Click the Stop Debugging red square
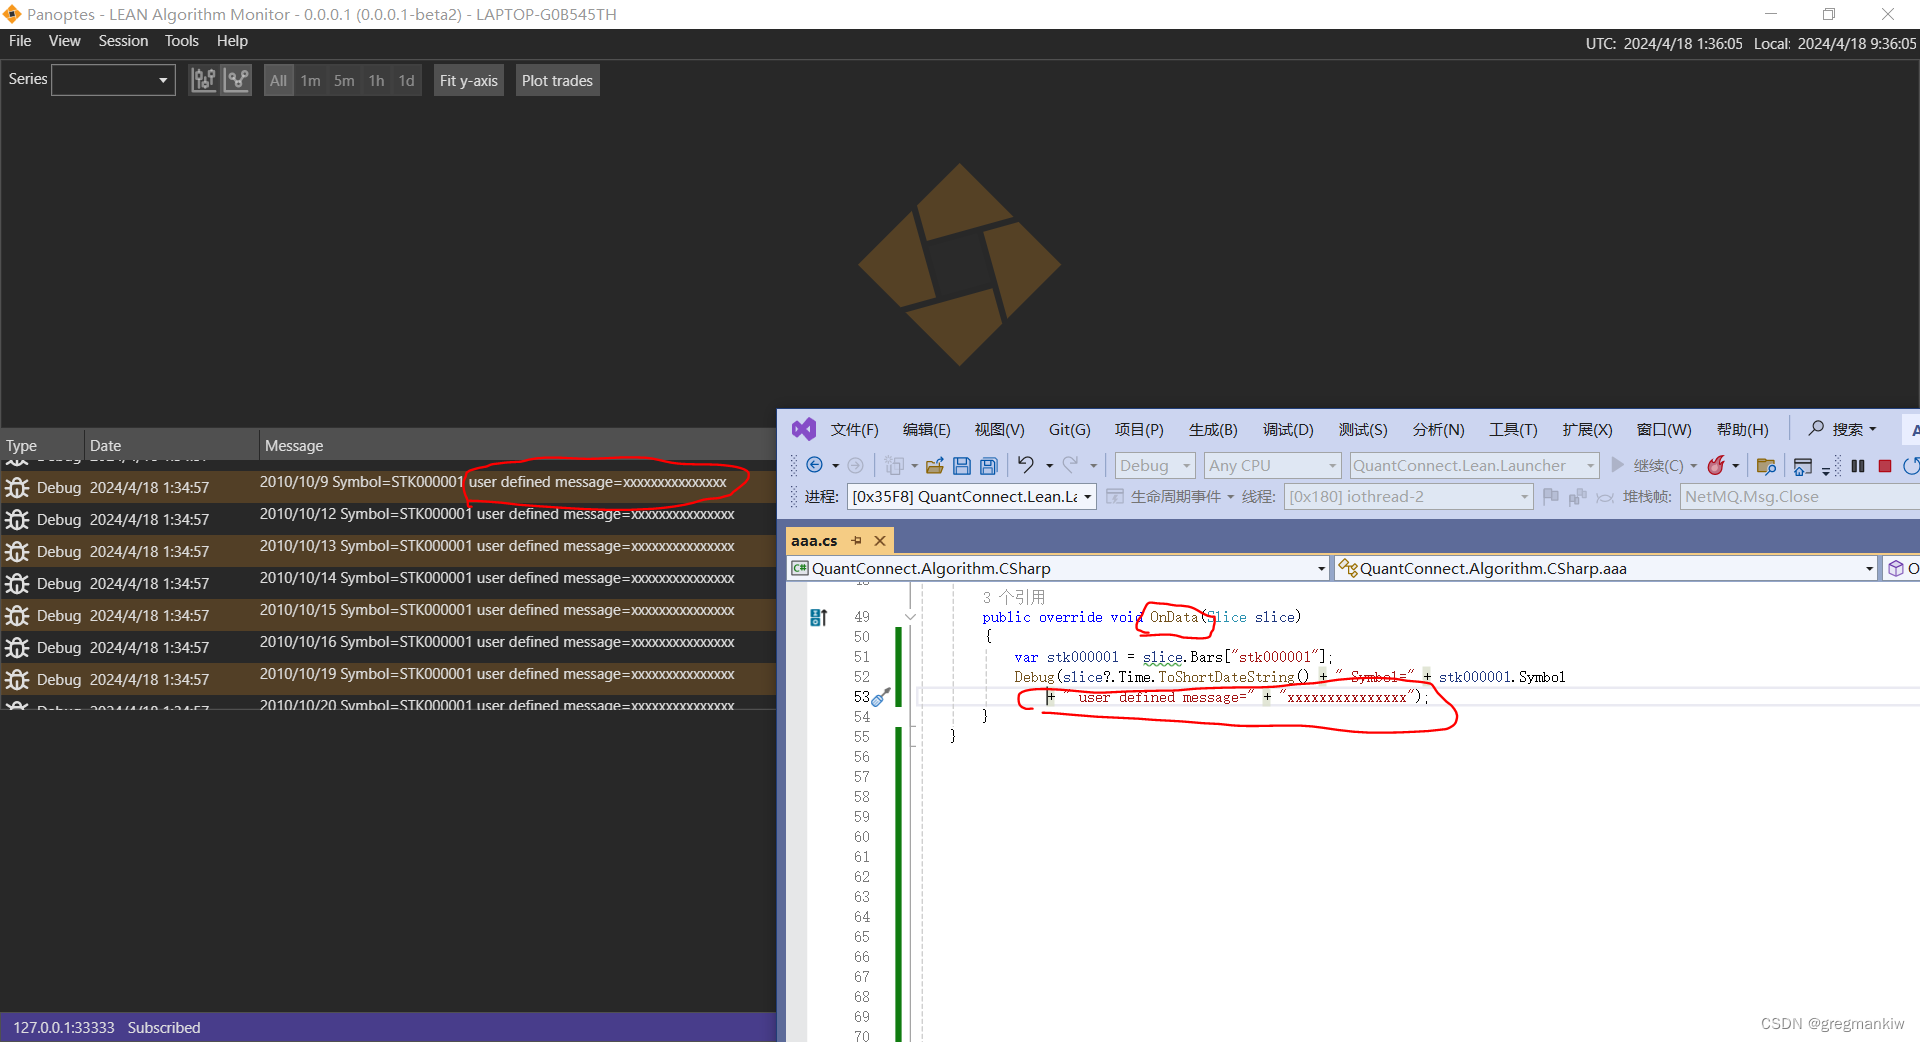1920x1042 pixels. pos(1885,466)
